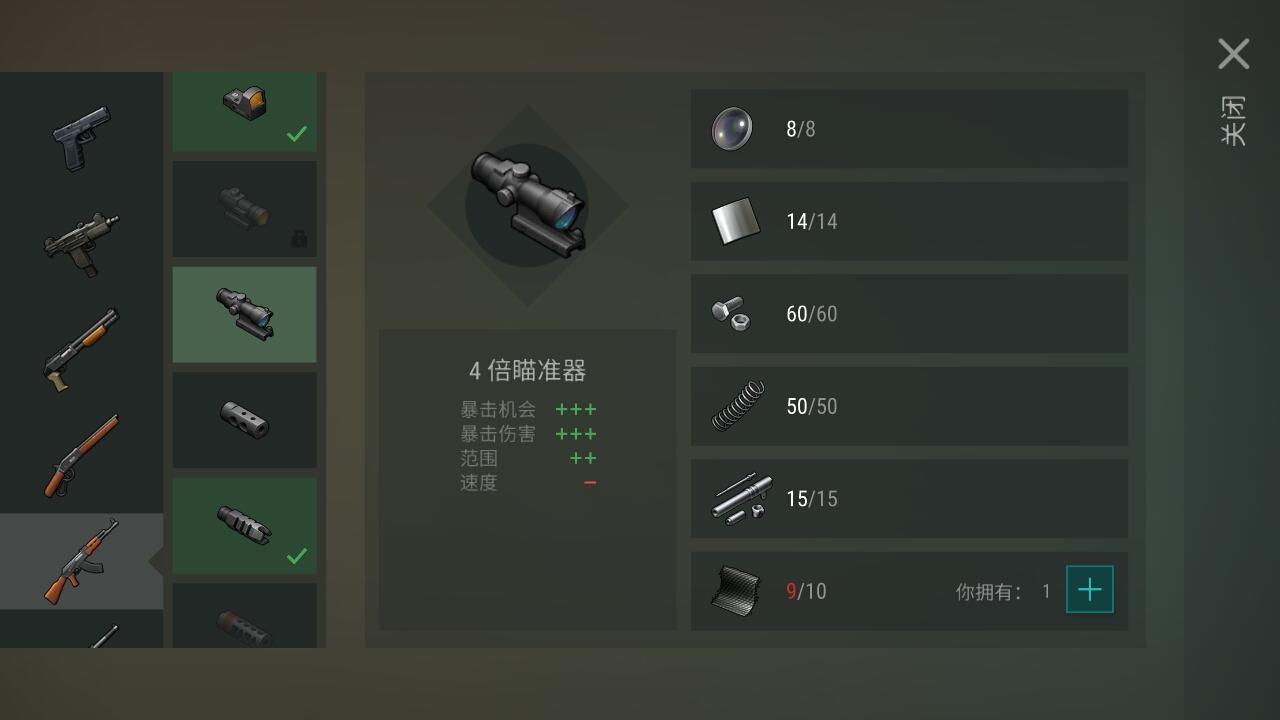Select the unequipped muzzle brake mod
The width and height of the screenshot is (1280, 720).
tap(244, 420)
